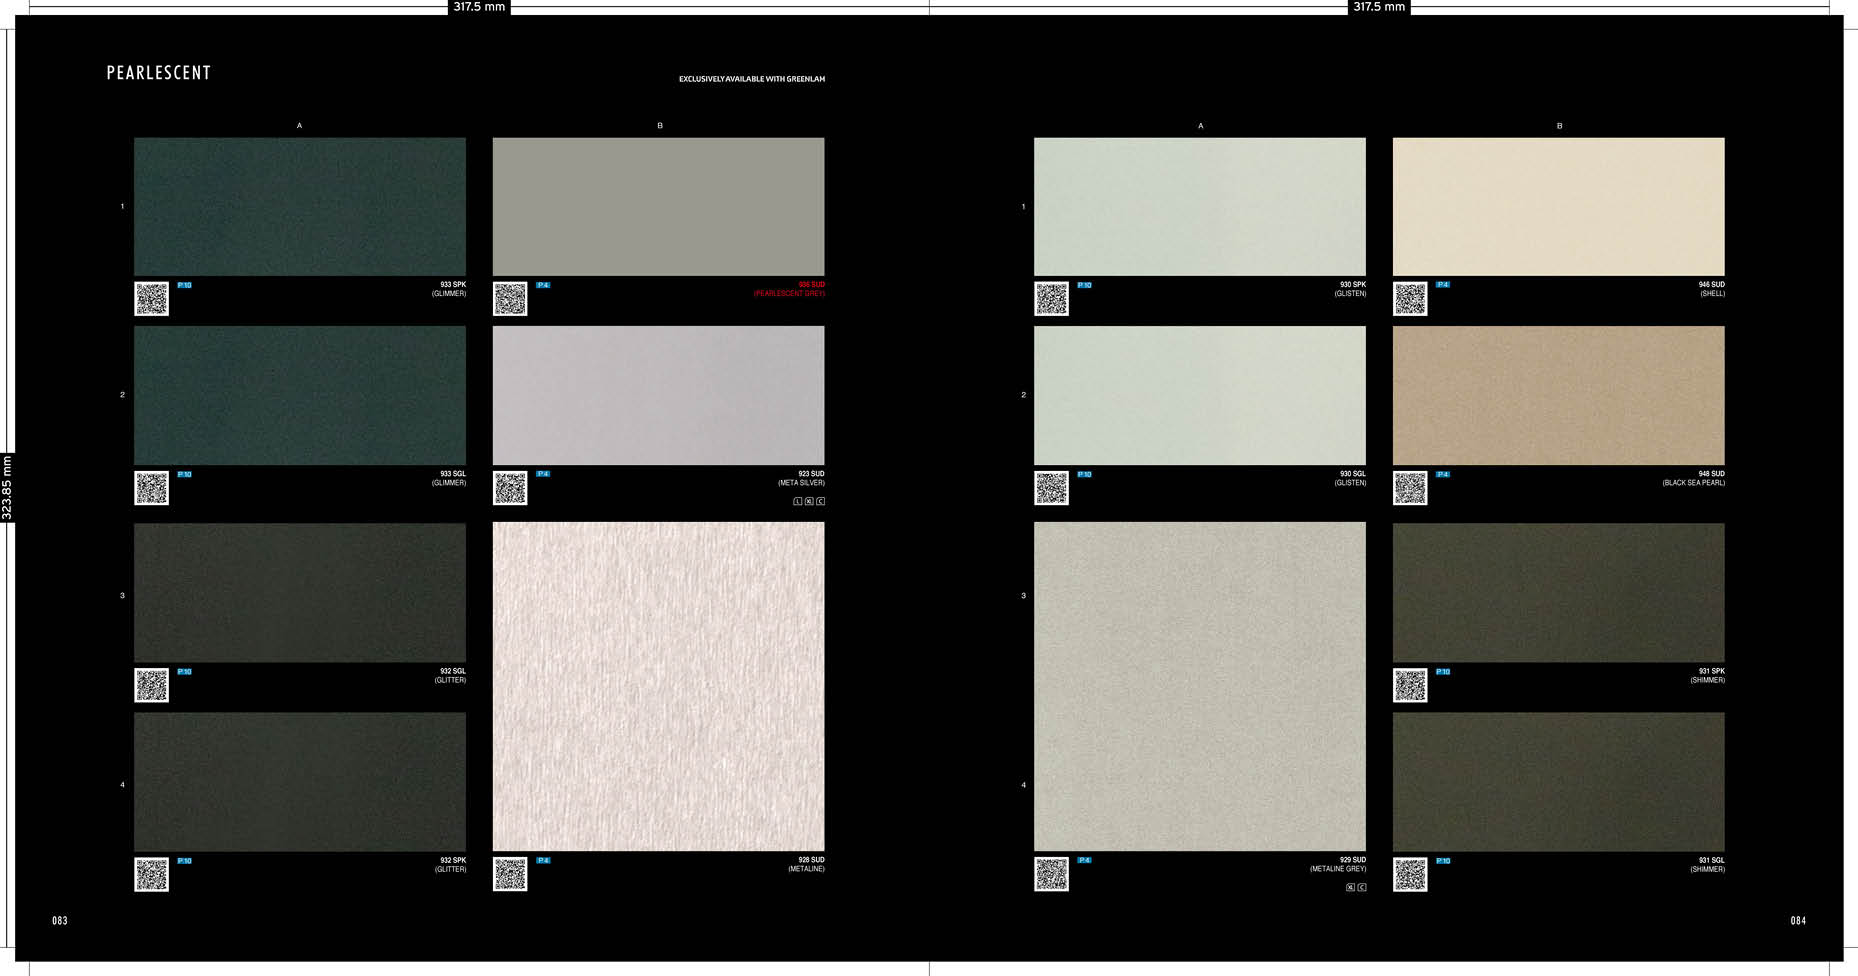Click the QR code for 936 SUD Pearlescent Grey

[x=510, y=299]
